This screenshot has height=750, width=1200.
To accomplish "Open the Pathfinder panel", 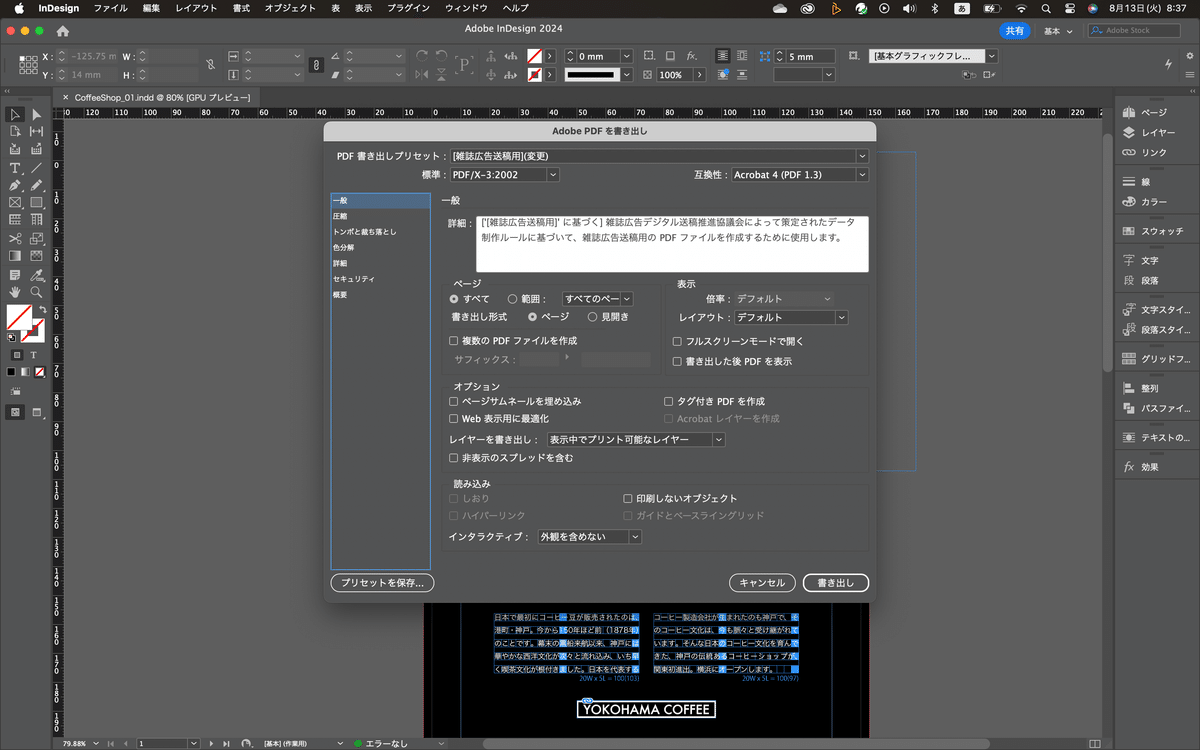I will (1154, 408).
